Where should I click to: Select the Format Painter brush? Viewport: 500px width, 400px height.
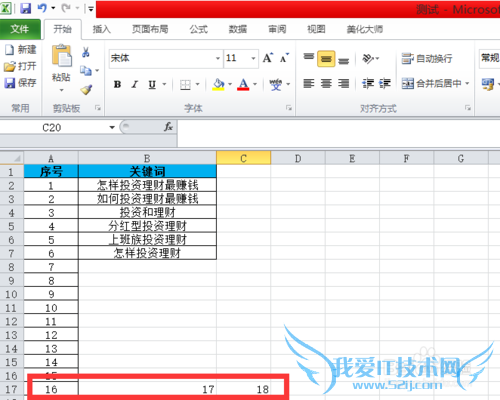(86, 89)
